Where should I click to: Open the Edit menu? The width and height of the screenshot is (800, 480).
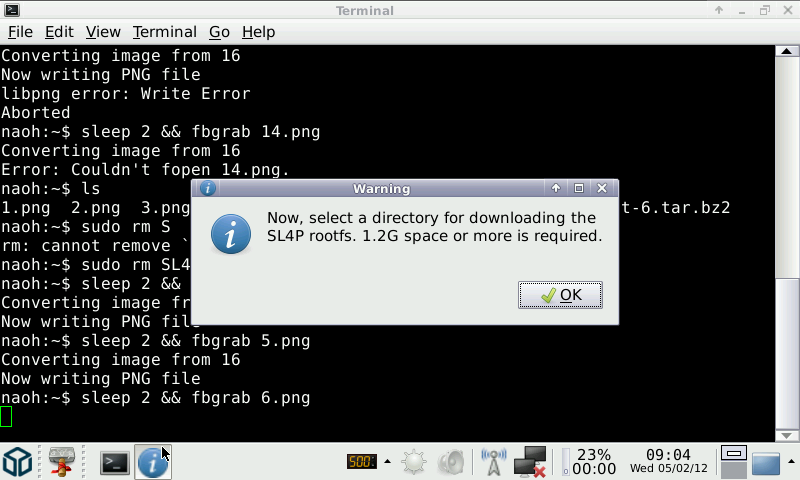coord(59,32)
